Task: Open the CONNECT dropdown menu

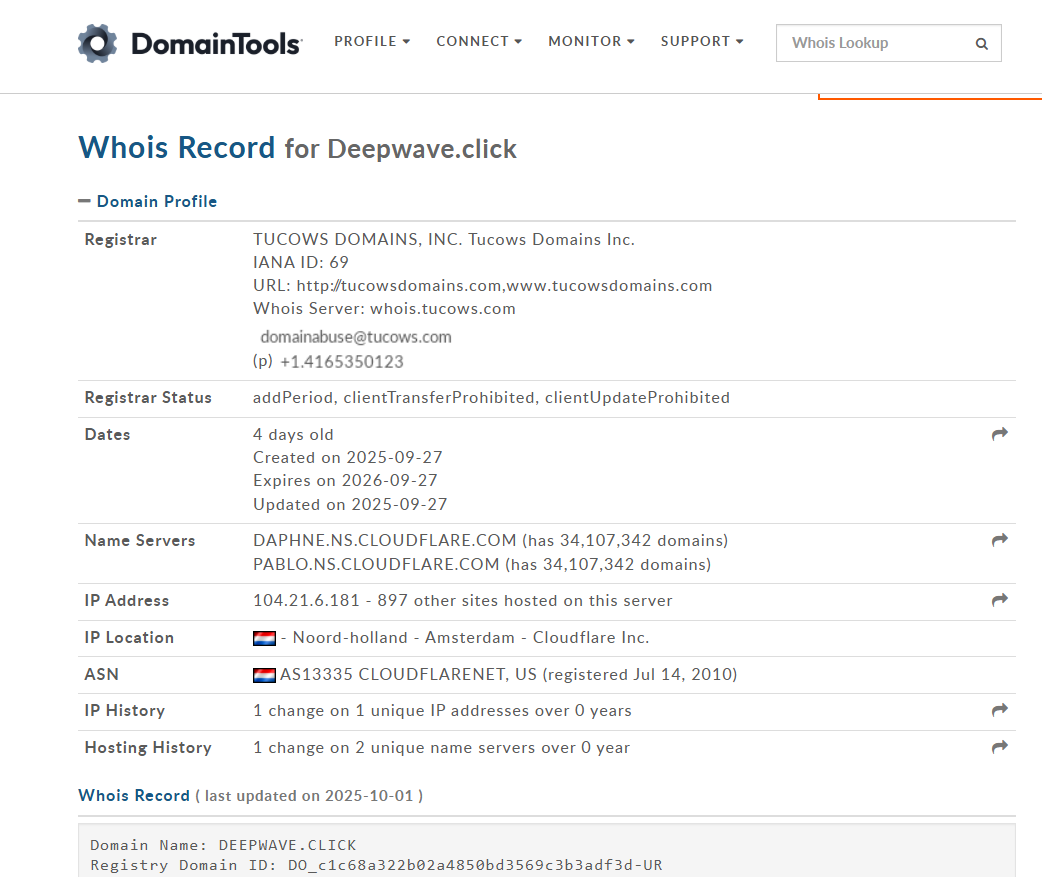Action: click(x=479, y=41)
